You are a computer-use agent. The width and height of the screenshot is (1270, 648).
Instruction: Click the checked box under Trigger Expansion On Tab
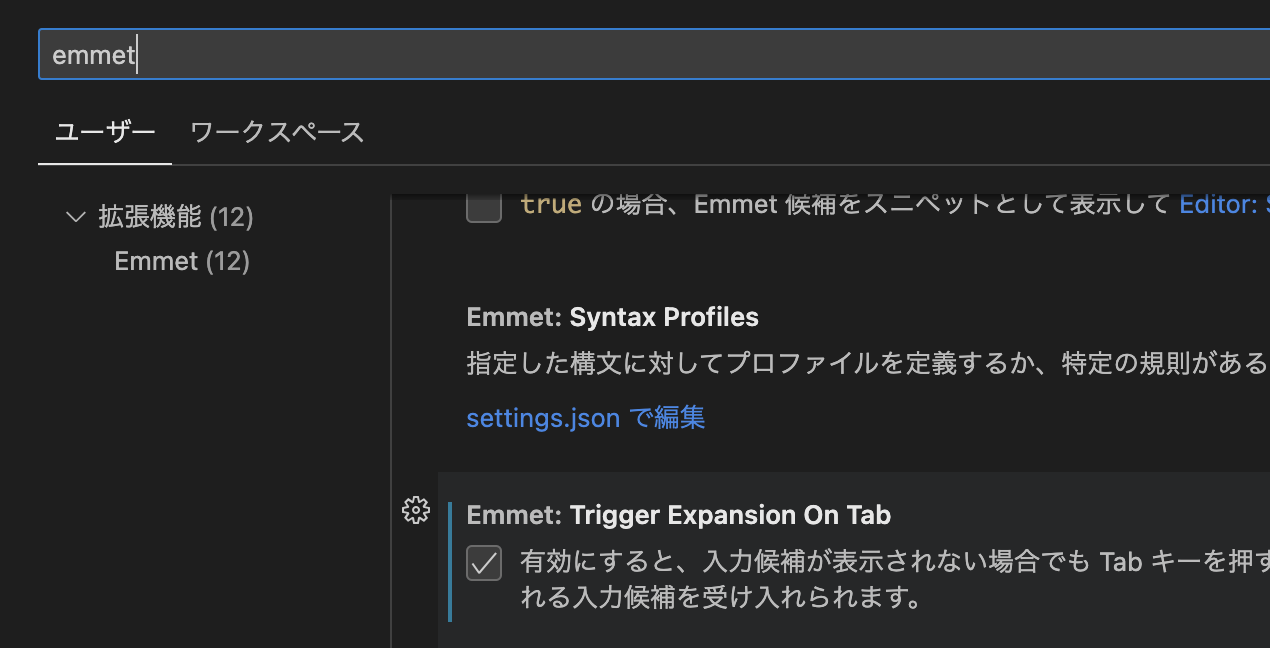484,563
